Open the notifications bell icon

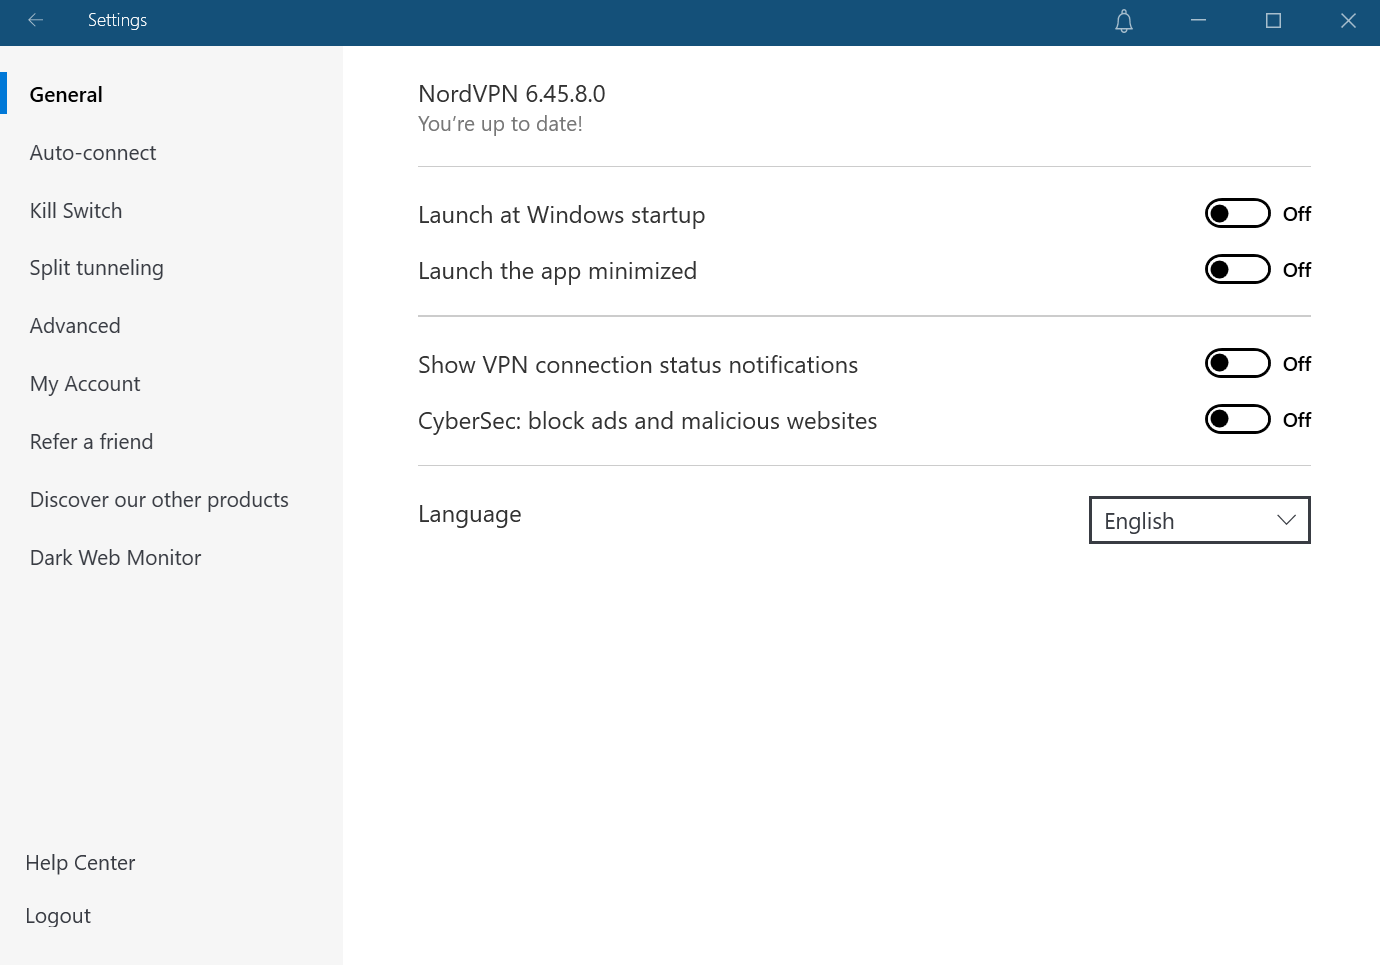click(1124, 21)
